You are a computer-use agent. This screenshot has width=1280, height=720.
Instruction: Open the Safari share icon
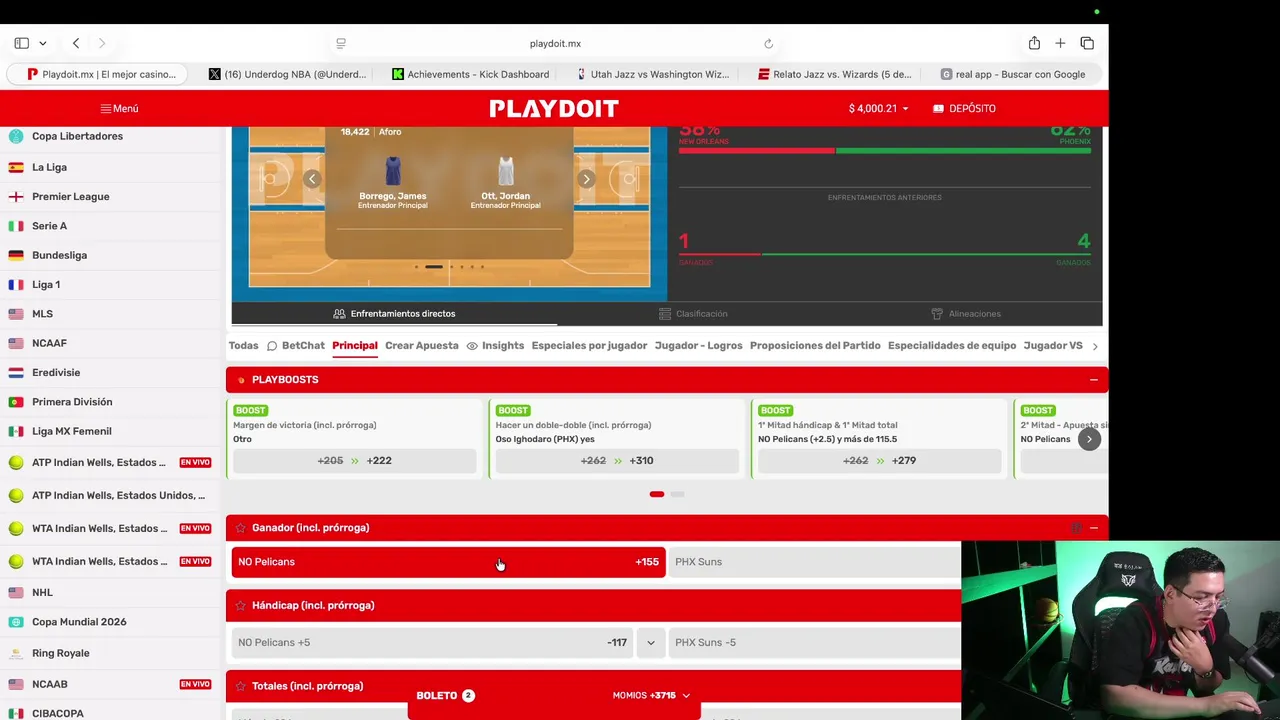click(x=1034, y=43)
